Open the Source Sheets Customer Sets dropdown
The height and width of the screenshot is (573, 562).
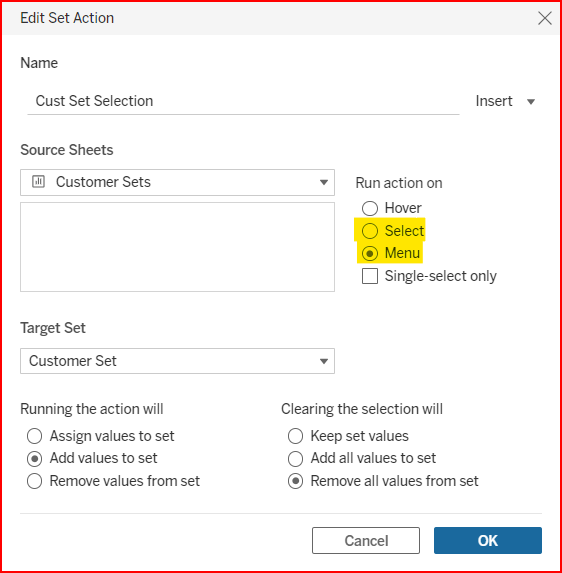[177, 182]
